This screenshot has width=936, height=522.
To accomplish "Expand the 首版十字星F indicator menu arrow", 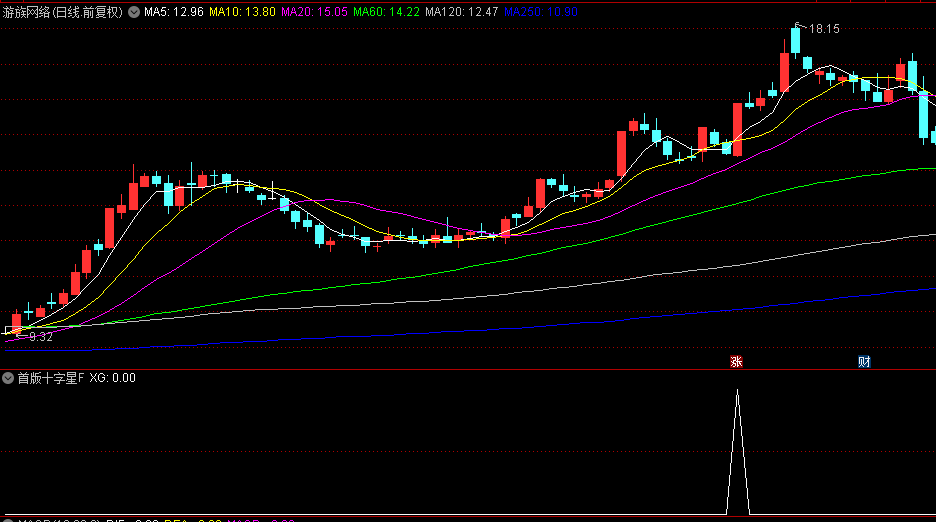I will (x=8, y=378).
